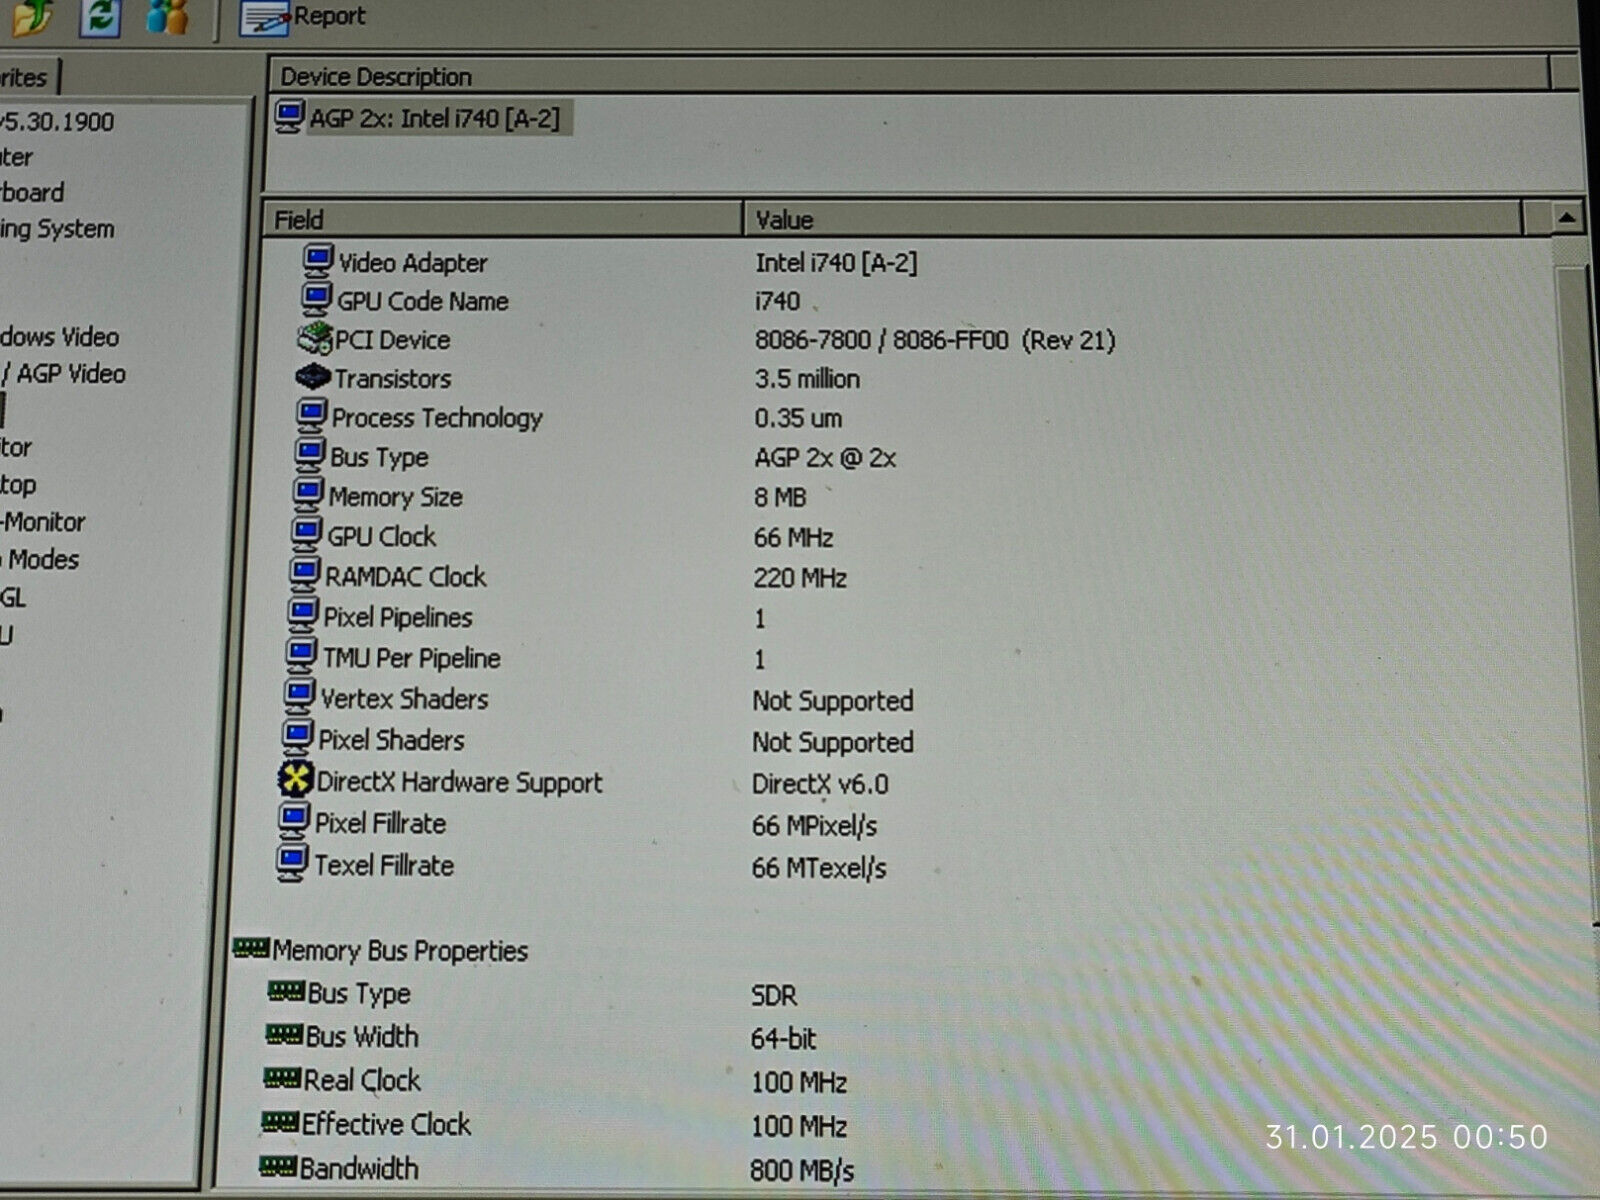Viewport: 1600px width, 1200px height.
Task: Click Bandwidth row memory icon
Action: click(278, 1165)
